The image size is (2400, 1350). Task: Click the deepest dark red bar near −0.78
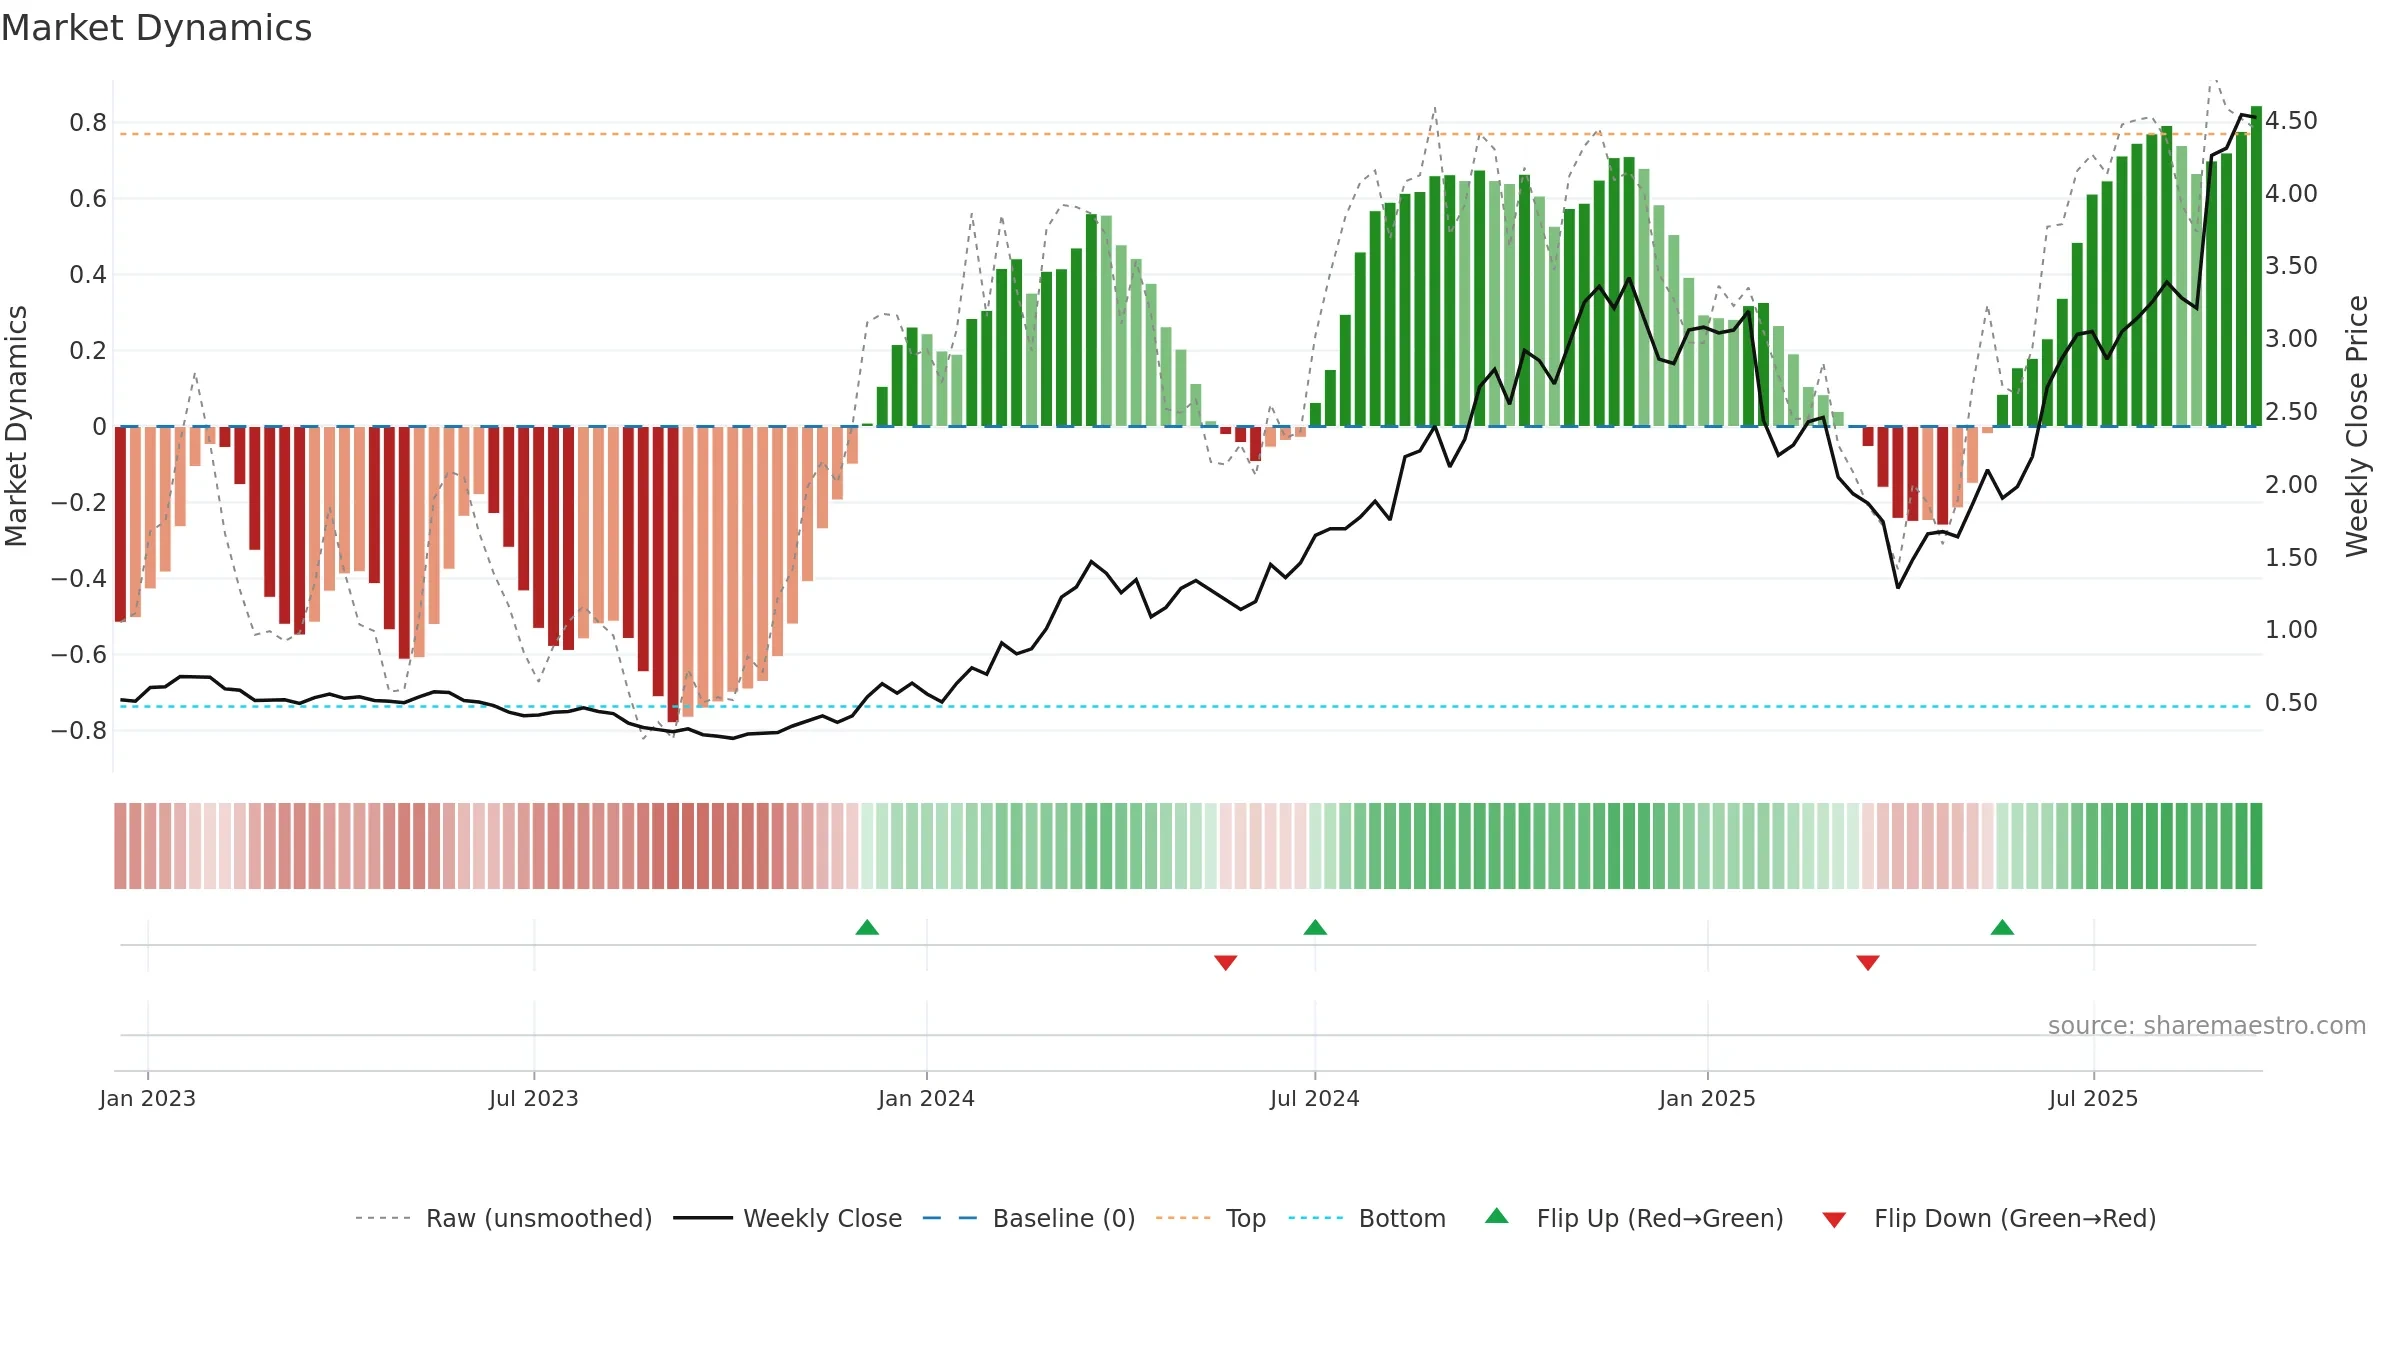(x=673, y=574)
